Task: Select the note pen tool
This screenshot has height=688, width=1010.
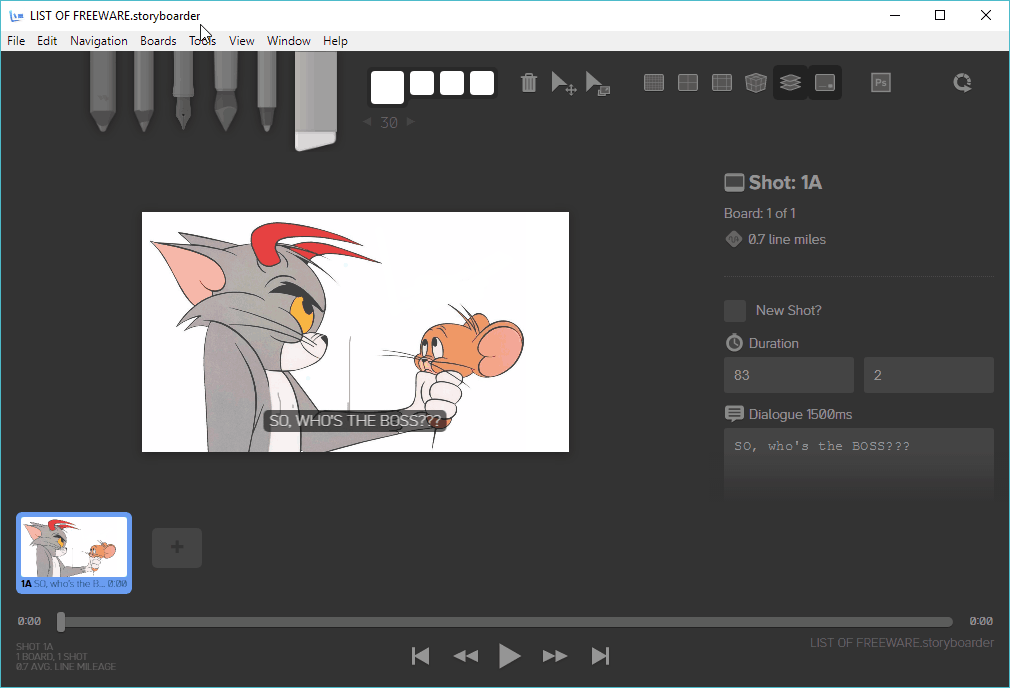Action: pyautogui.click(x=267, y=91)
